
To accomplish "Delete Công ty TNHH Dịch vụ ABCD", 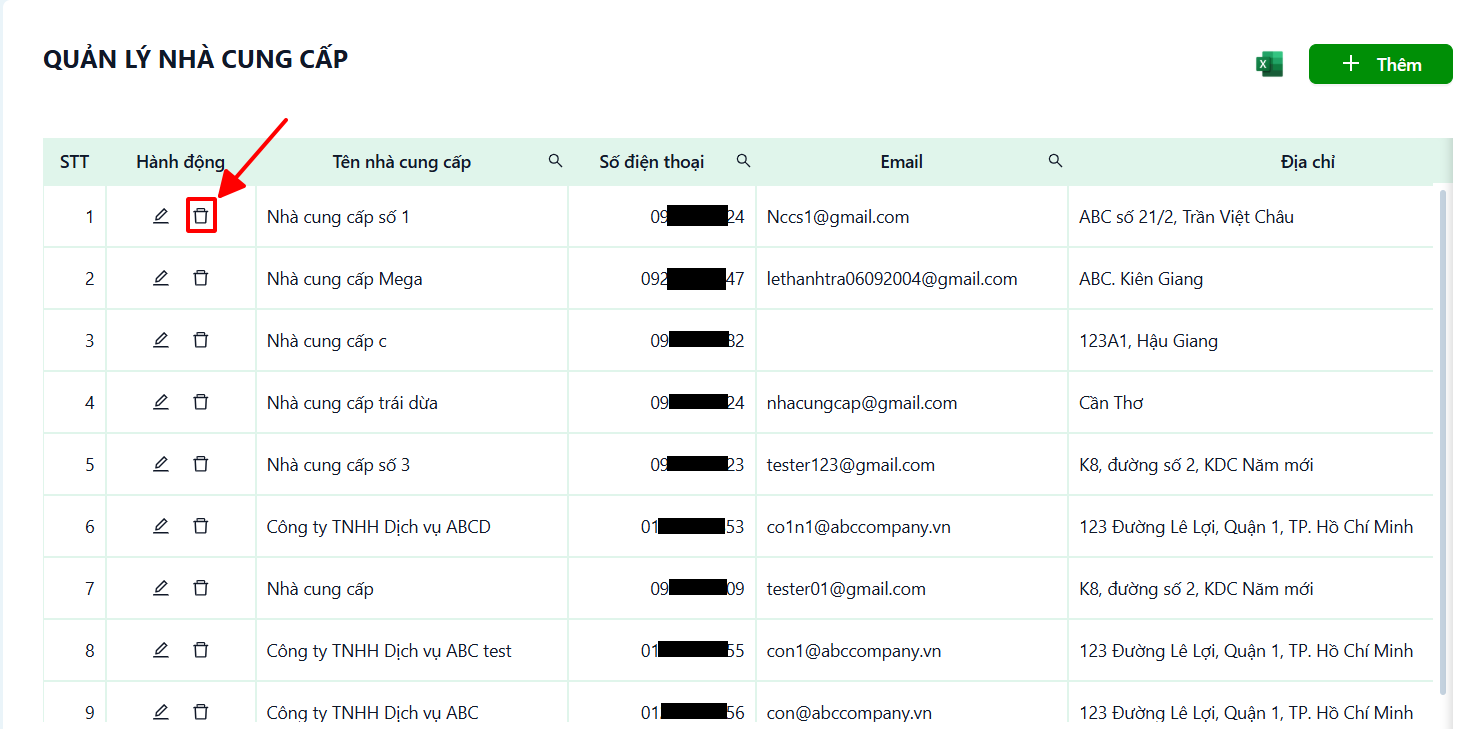I will tap(201, 526).
